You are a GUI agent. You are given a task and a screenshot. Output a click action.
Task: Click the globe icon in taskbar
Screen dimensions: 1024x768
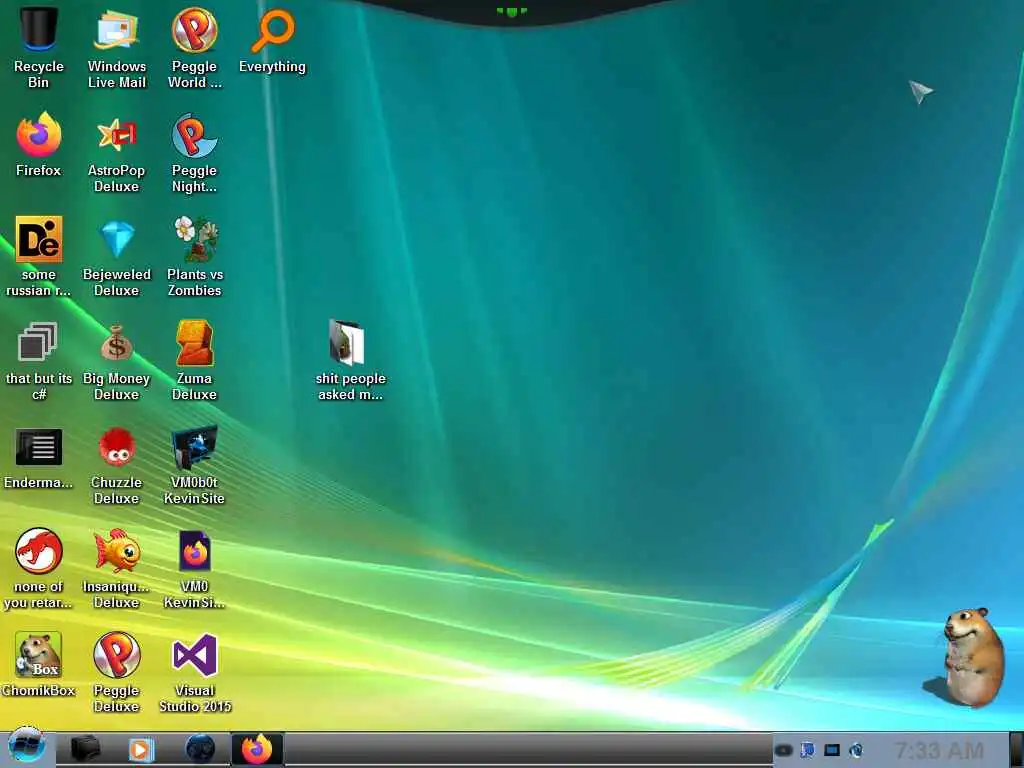[x=200, y=748]
